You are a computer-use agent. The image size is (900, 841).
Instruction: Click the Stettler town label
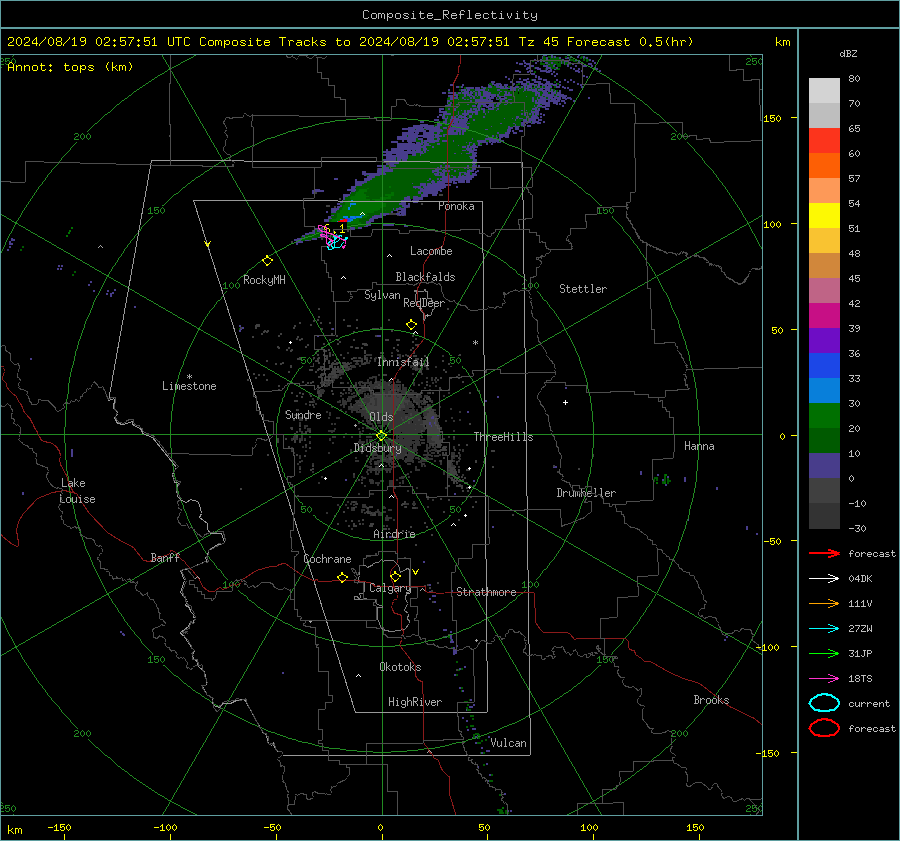click(583, 289)
